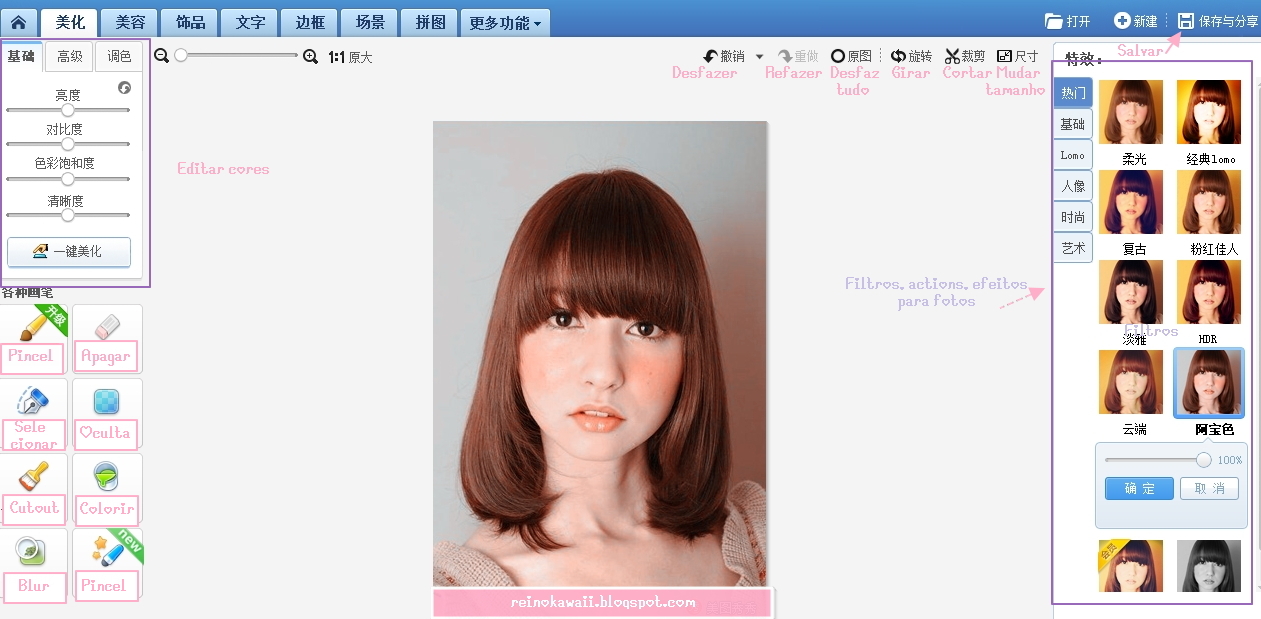Screen dimensions: 1261x619
Task: Click the 色彩饱和度 saturation slider
Action: click(68, 179)
